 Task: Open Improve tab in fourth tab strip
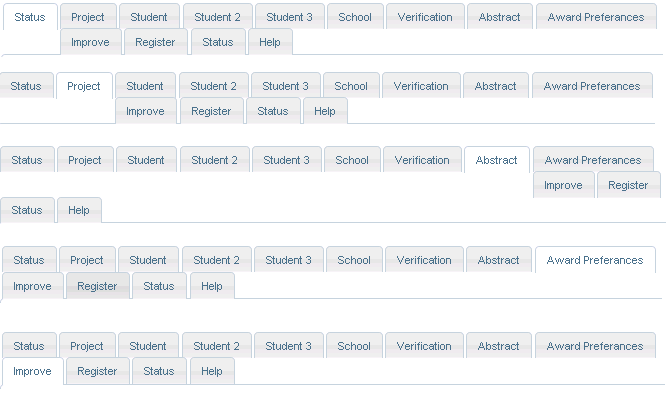tap(32, 286)
